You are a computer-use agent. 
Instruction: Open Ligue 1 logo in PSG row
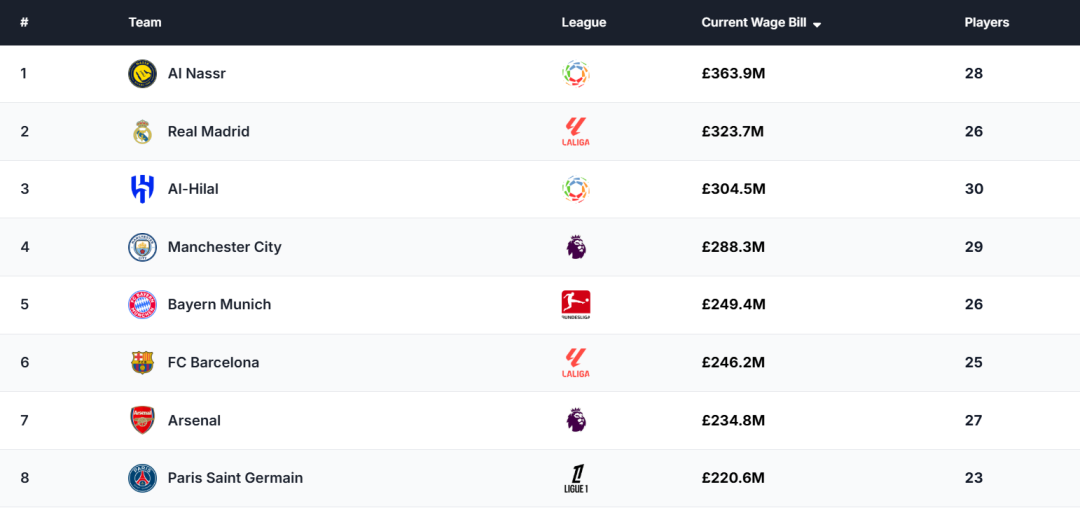pyautogui.click(x=576, y=478)
